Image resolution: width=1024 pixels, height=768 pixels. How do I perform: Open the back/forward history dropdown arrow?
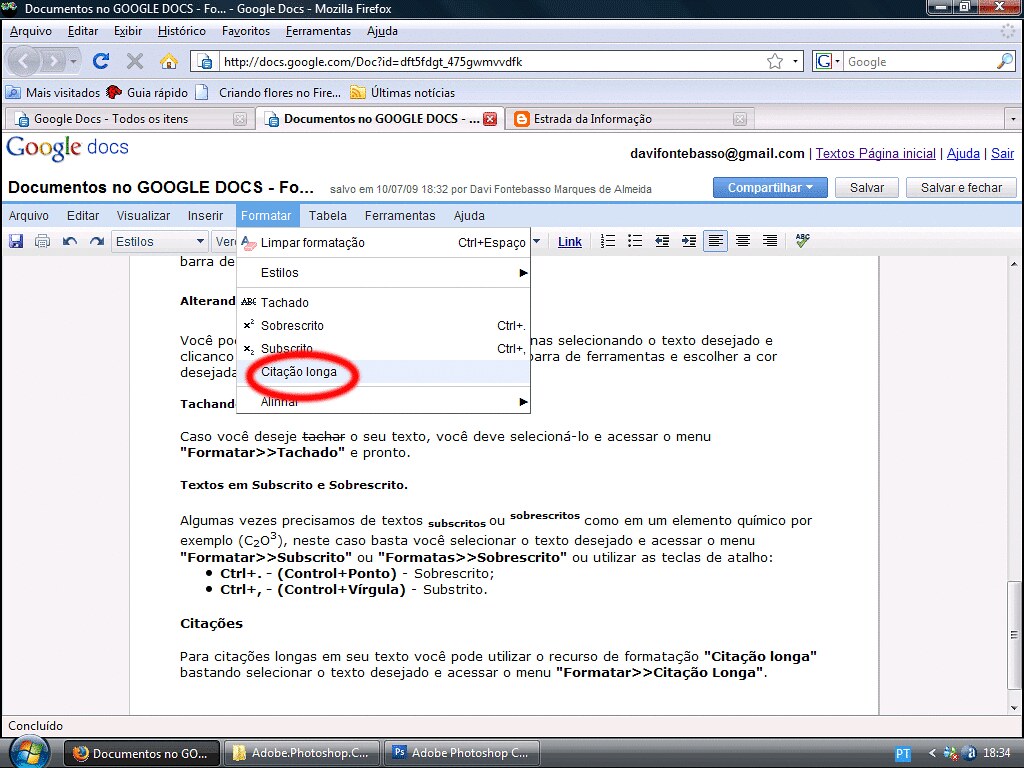click(73, 61)
